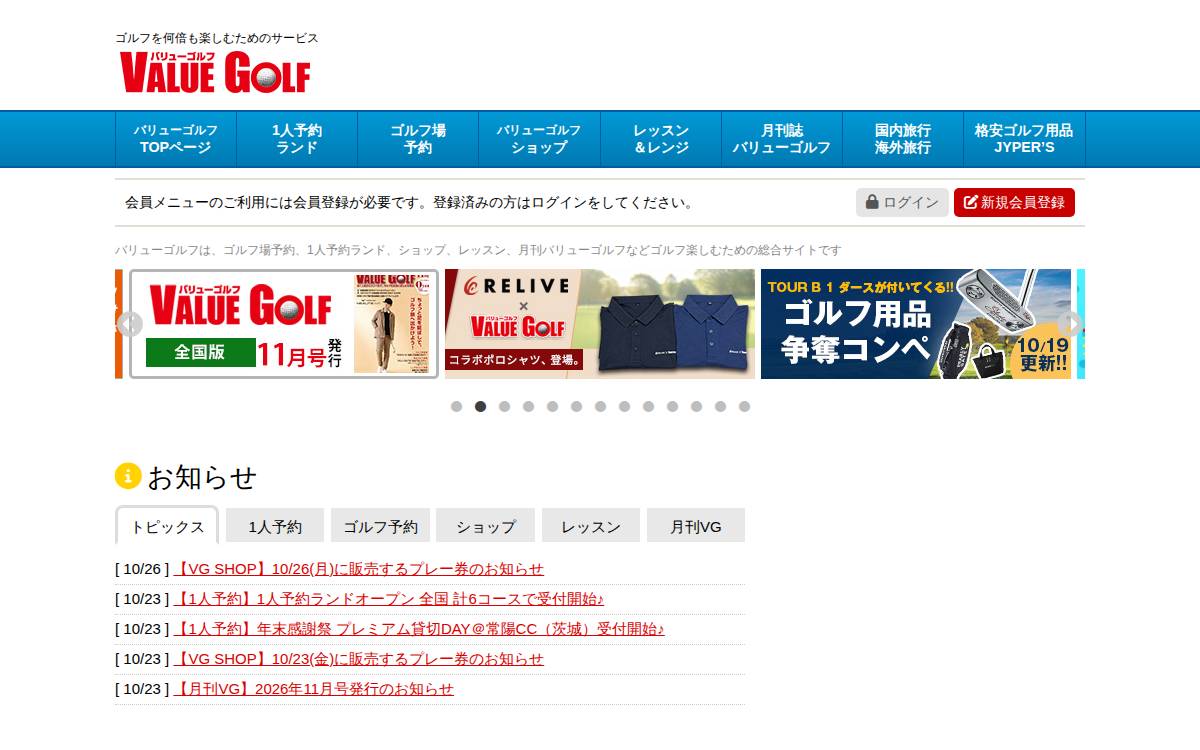Image resolution: width=1200 pixels, height=750 pixels.
Task: Open VG SHOP 10/26(月) play ticket notice
Action: (359, 569)
